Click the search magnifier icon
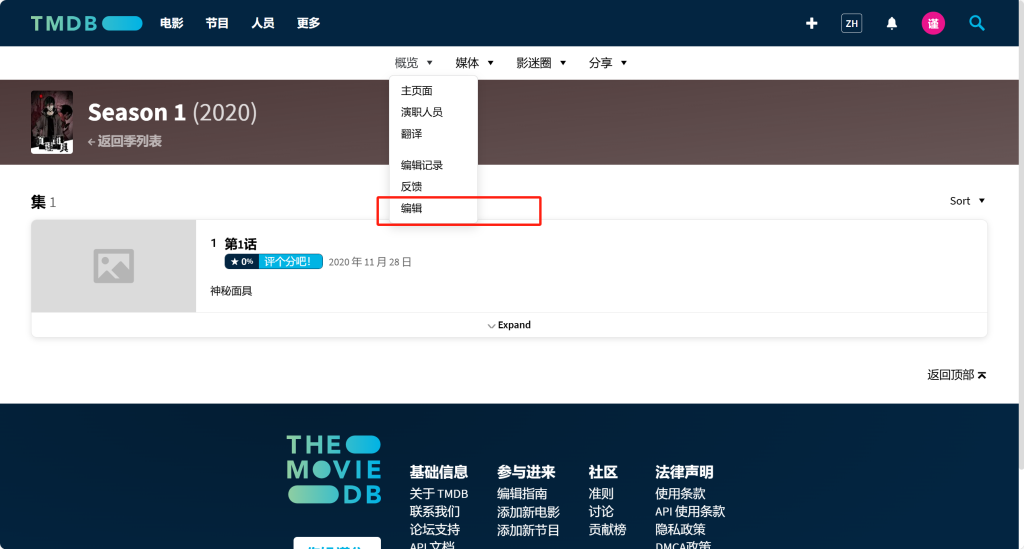Viewport: 1024px width, 549px height. click(977, 23)
